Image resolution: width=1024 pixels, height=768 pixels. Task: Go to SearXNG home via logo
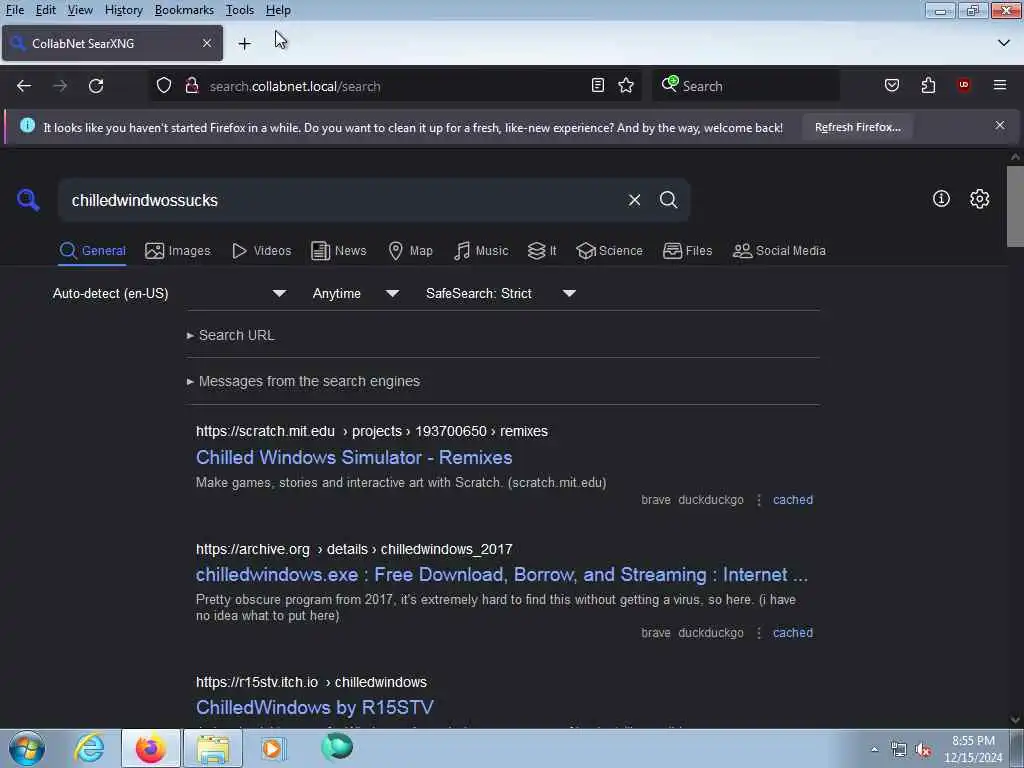pos(28,200)
